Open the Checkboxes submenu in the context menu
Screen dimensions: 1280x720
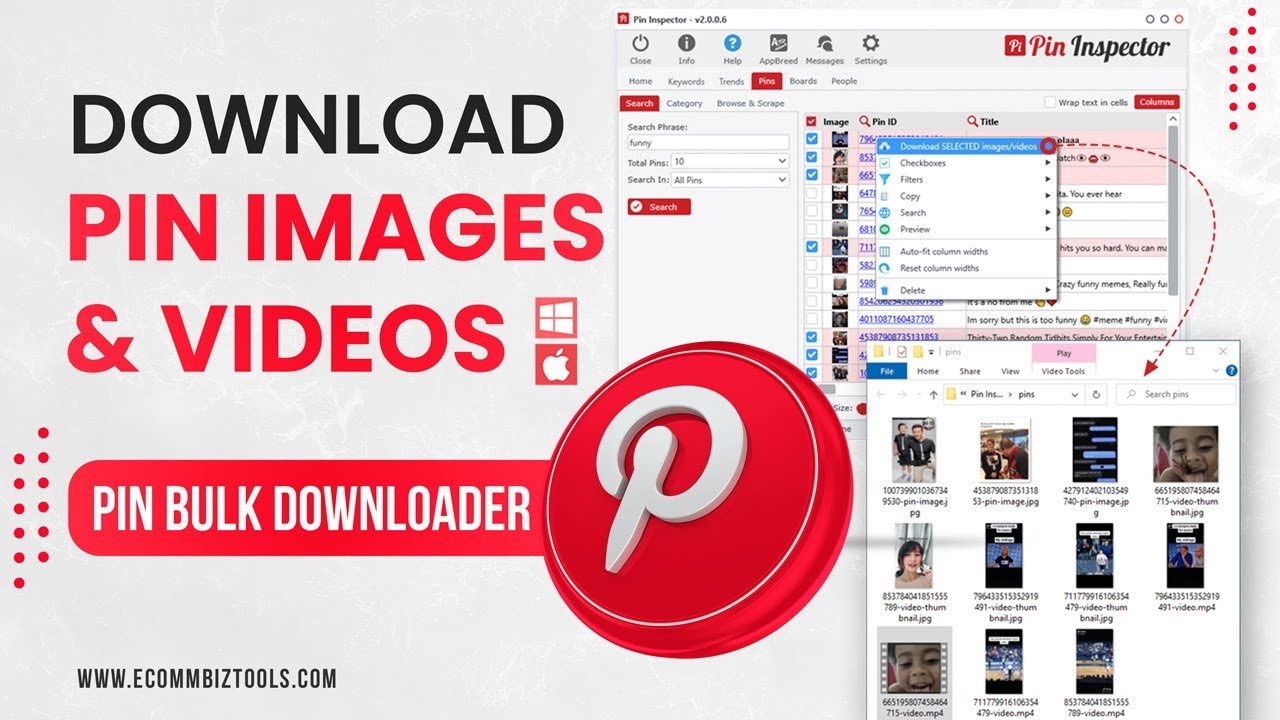pyautogui.click(x=966, y=163)
